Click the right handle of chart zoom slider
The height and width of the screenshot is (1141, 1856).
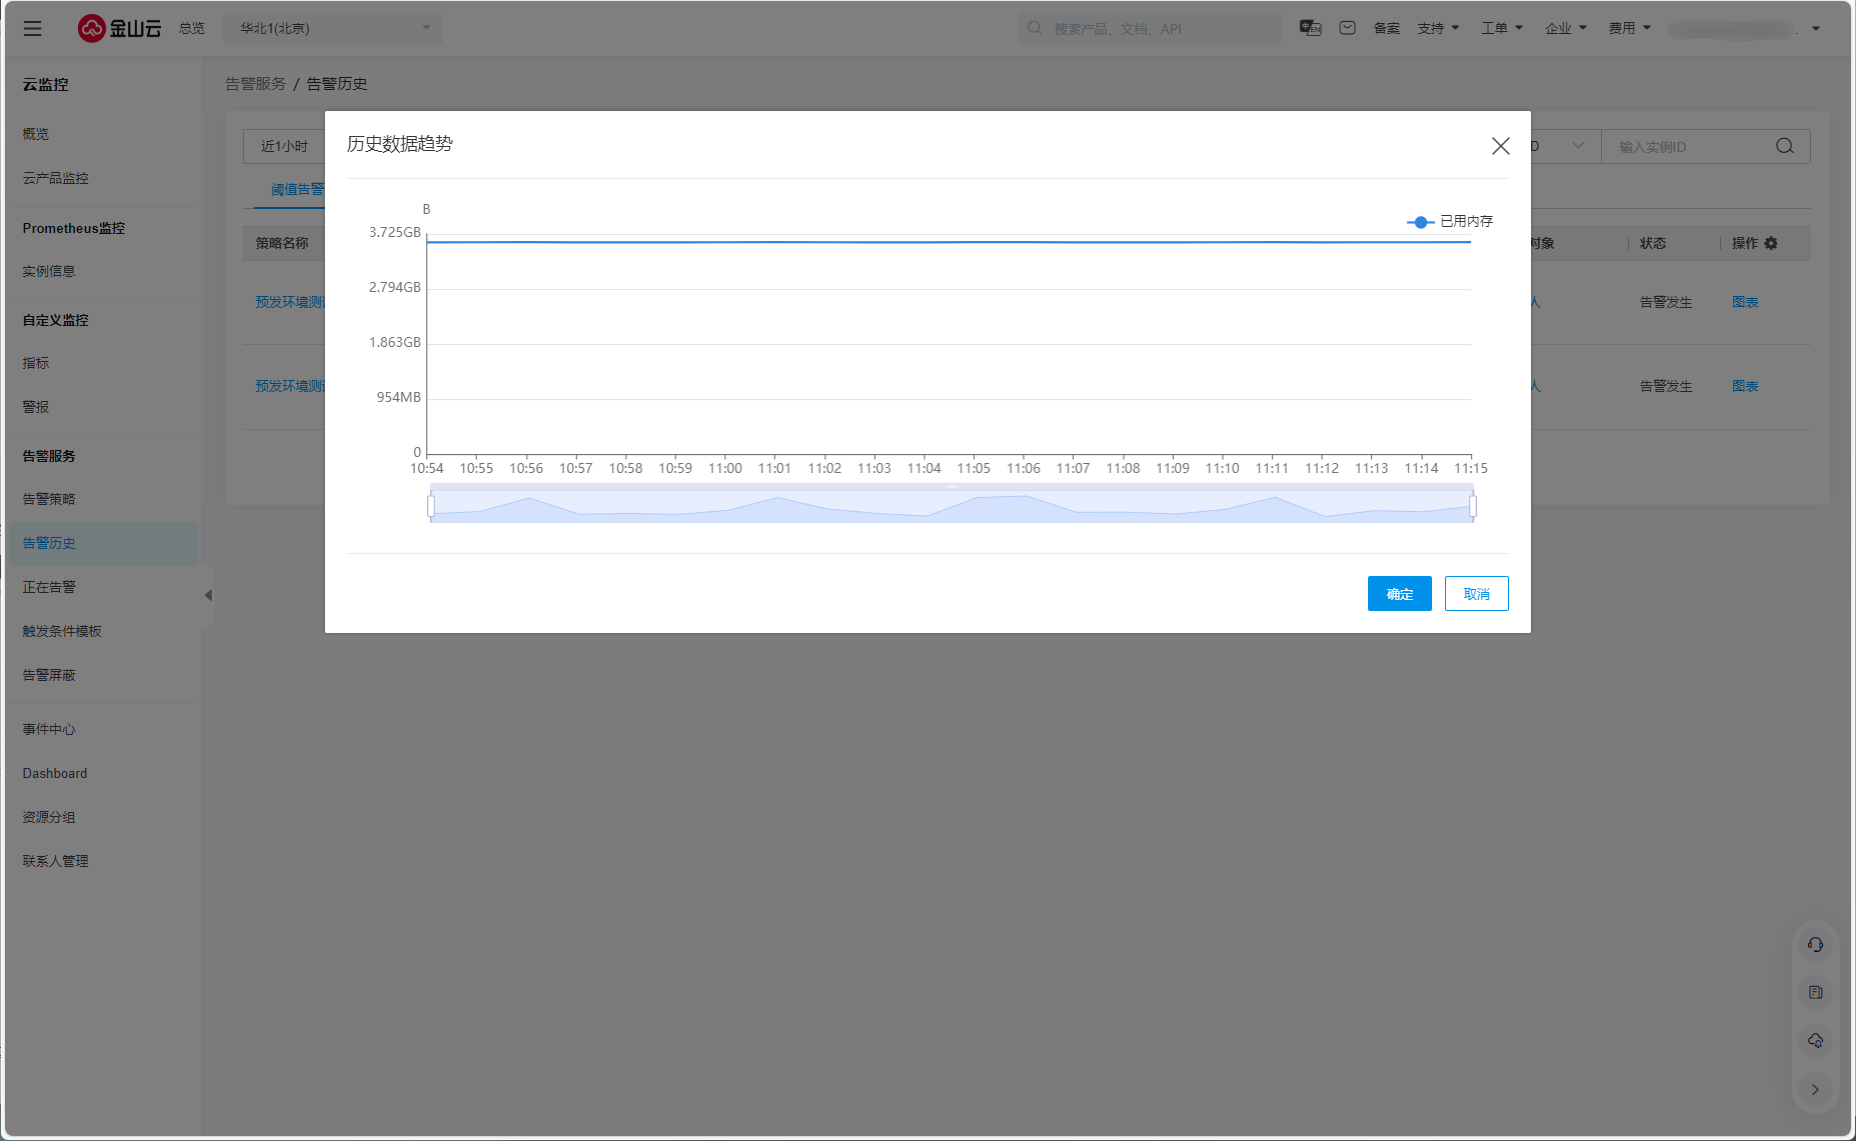pyautogui.click(x=1473, y=506)
